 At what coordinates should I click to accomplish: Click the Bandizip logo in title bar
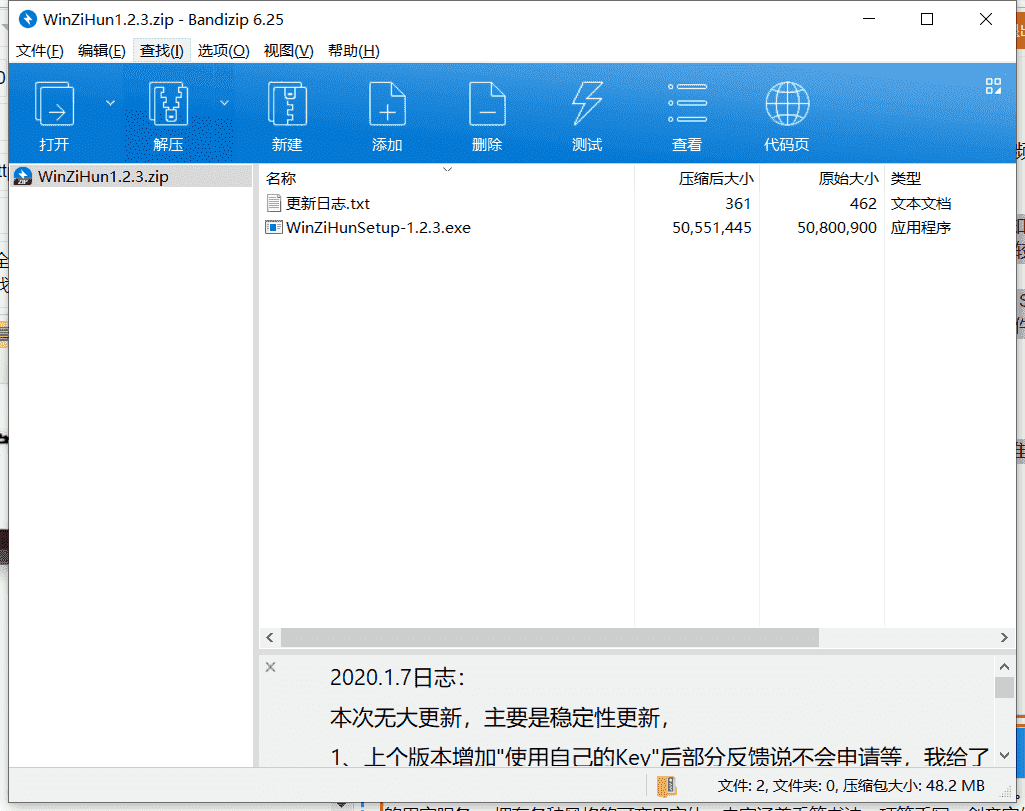pos(27,19)
